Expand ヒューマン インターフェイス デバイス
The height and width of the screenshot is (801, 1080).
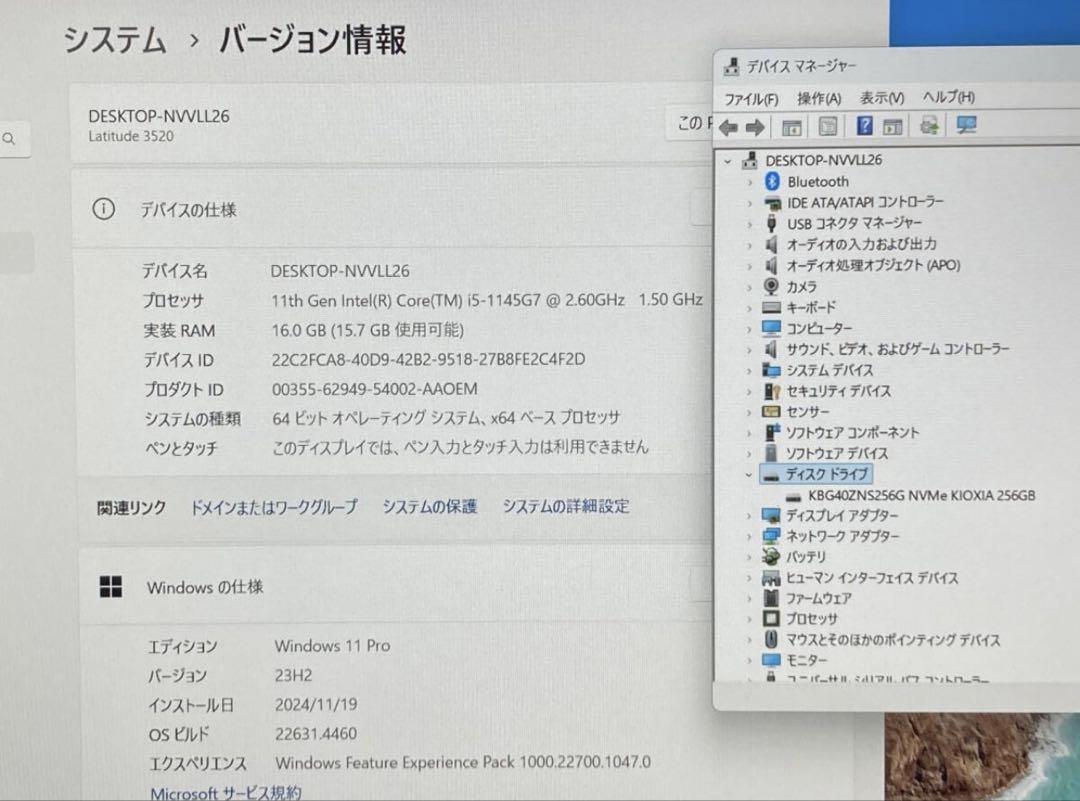point(749,578)
